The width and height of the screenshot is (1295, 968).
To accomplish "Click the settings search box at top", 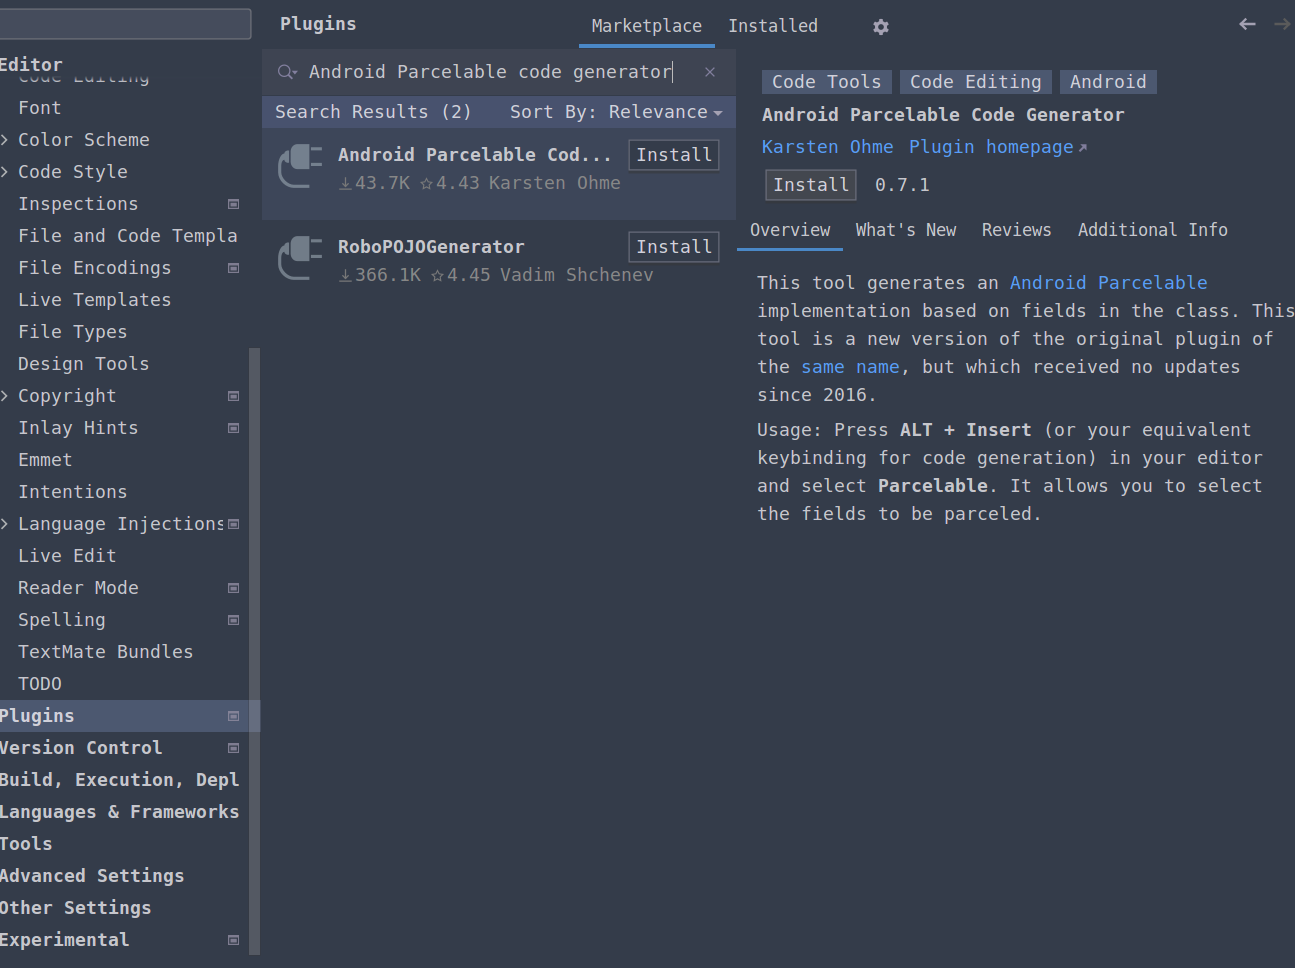I will [x=125, y=24].
